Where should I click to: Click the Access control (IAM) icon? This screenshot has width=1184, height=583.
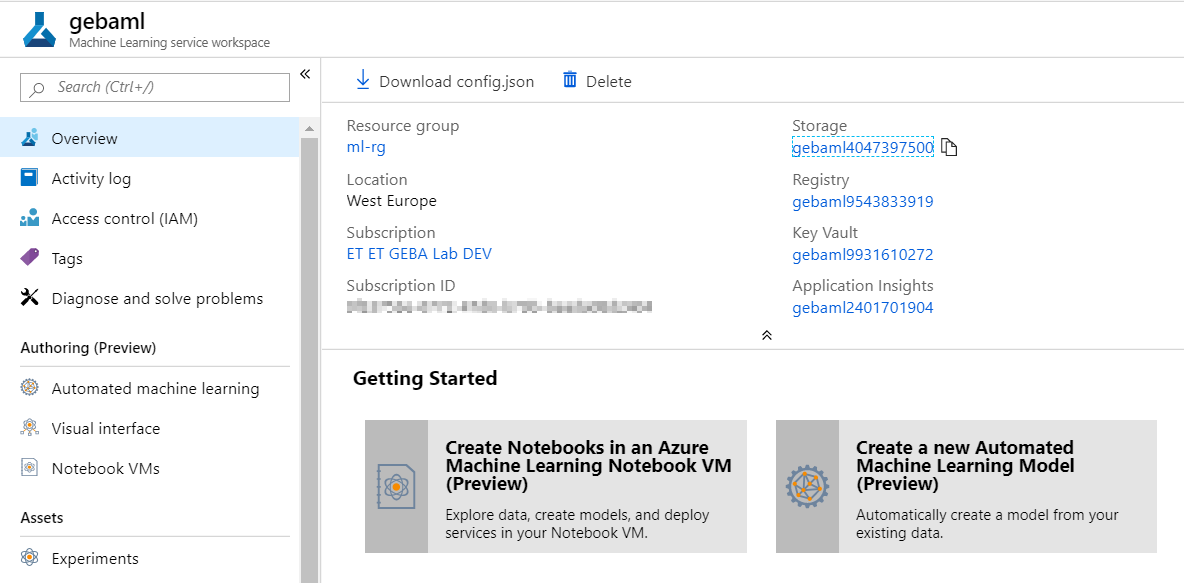point(30,218)
